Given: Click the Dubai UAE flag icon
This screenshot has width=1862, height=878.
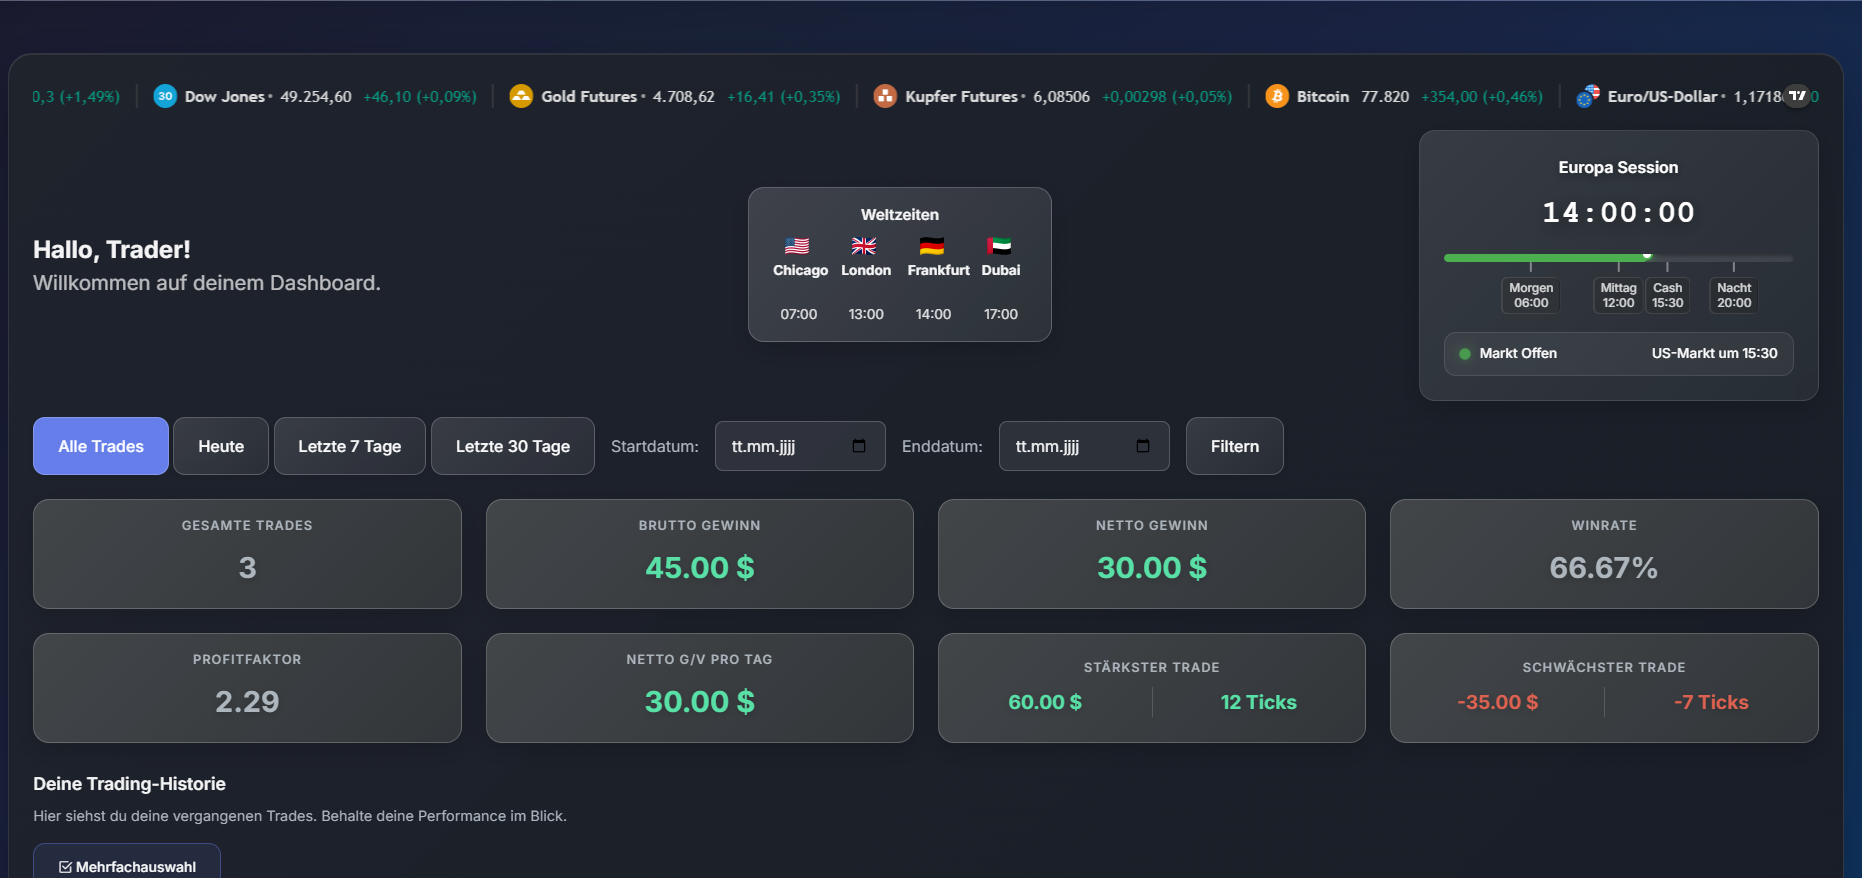Looking at the screenshot, I should coord(999,246).
